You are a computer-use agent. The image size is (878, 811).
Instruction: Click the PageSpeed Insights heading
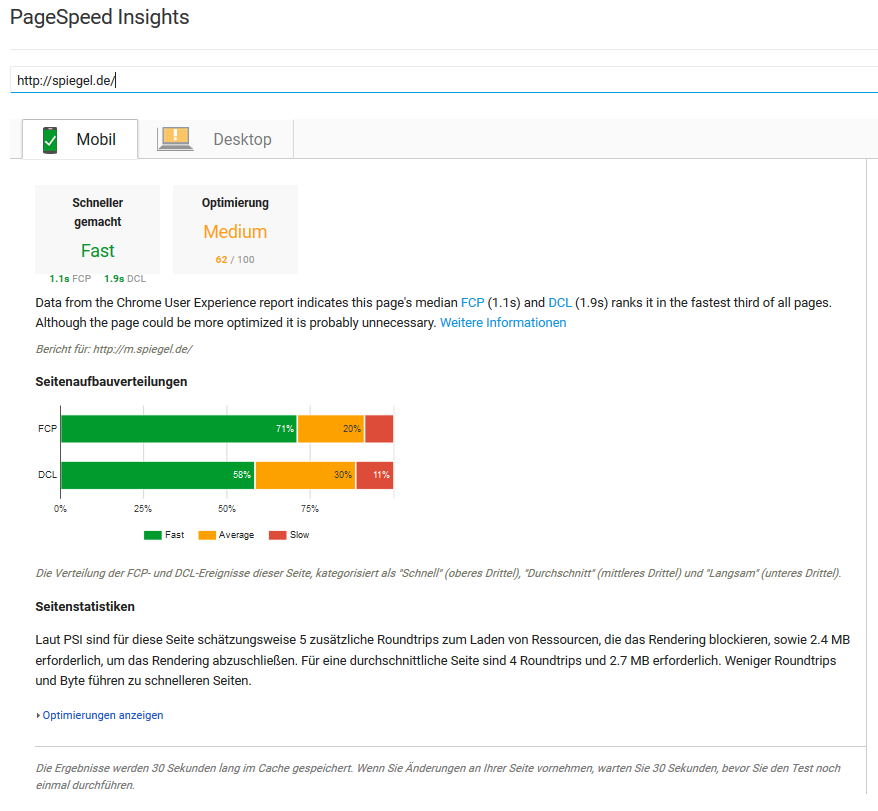[99, 17]
